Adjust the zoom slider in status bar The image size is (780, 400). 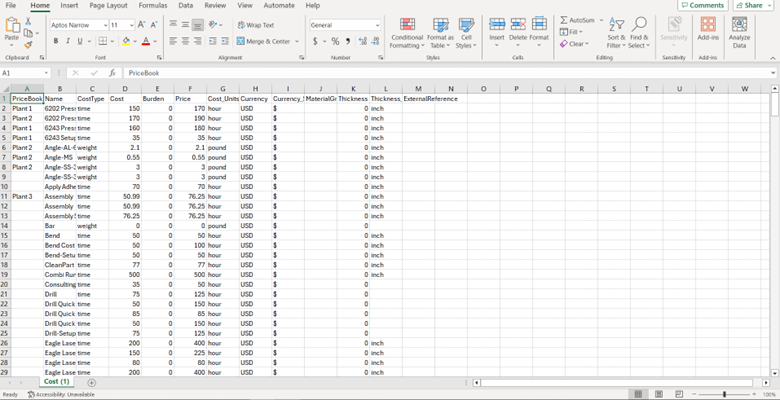point(724,394)
